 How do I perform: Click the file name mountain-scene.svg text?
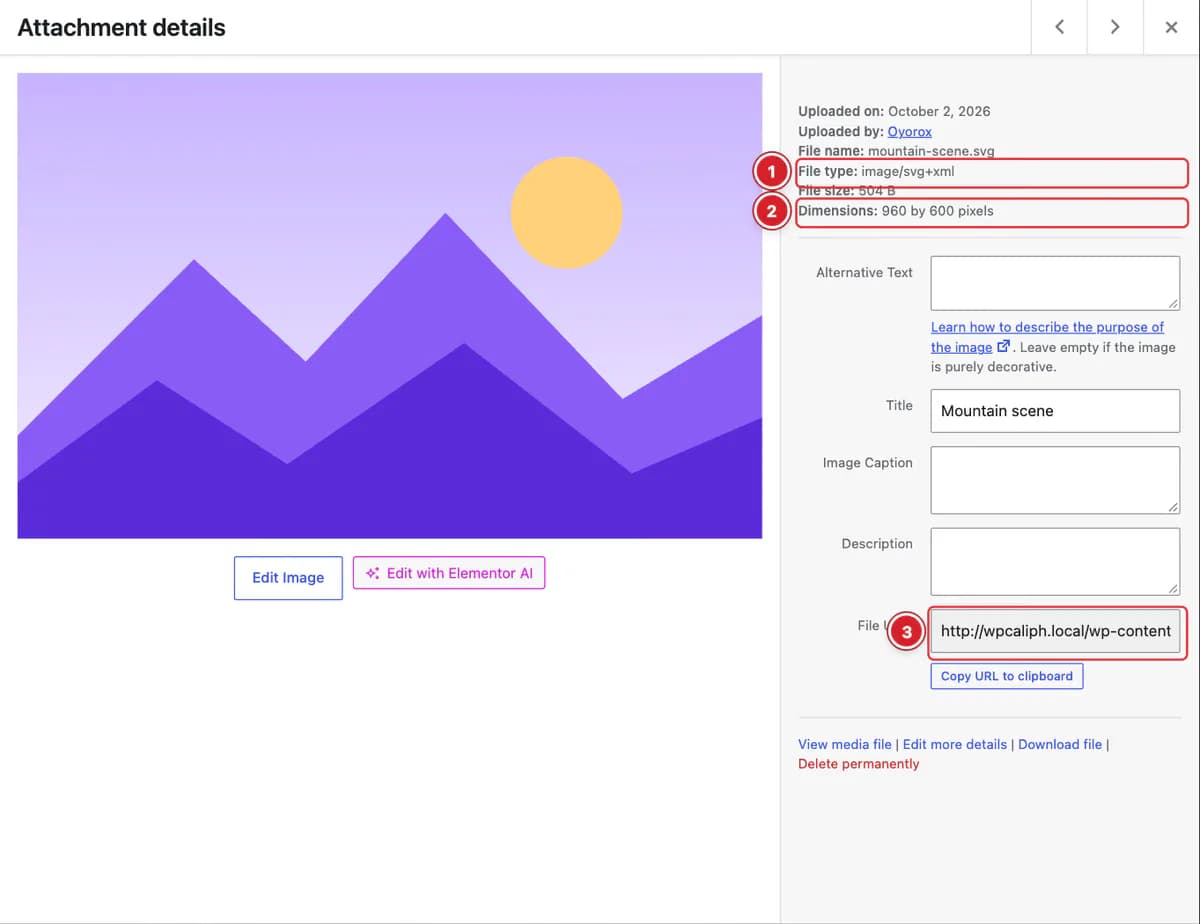pos(931,151)
